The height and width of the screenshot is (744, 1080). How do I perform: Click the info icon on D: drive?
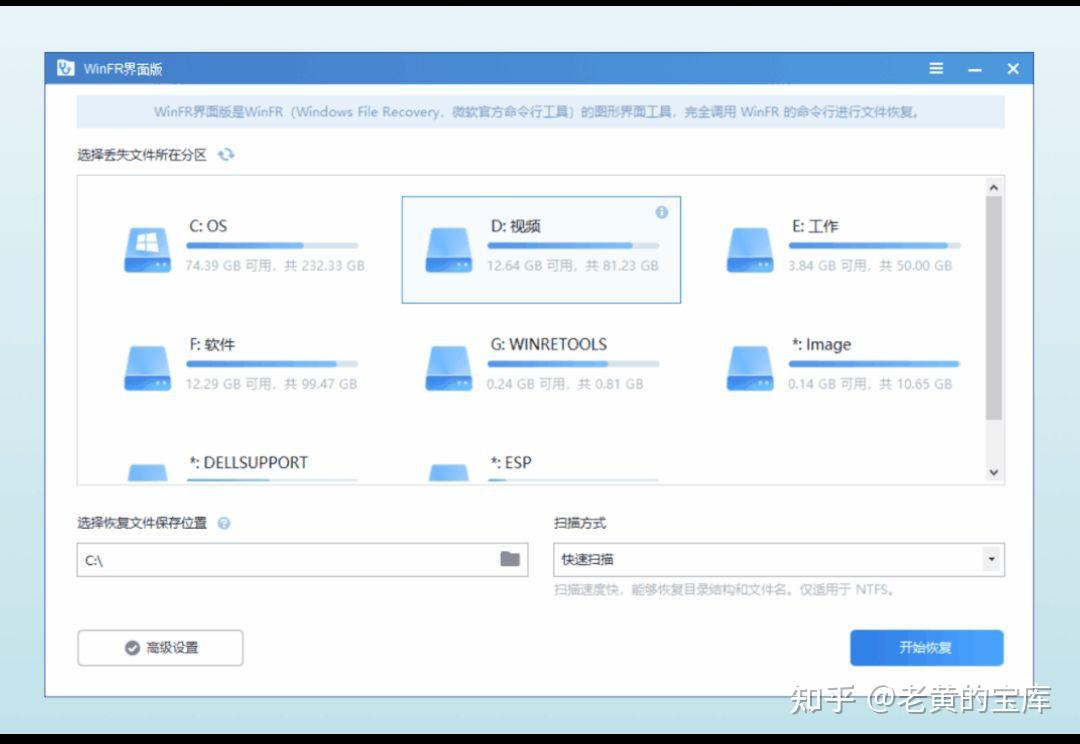[662, 212]
